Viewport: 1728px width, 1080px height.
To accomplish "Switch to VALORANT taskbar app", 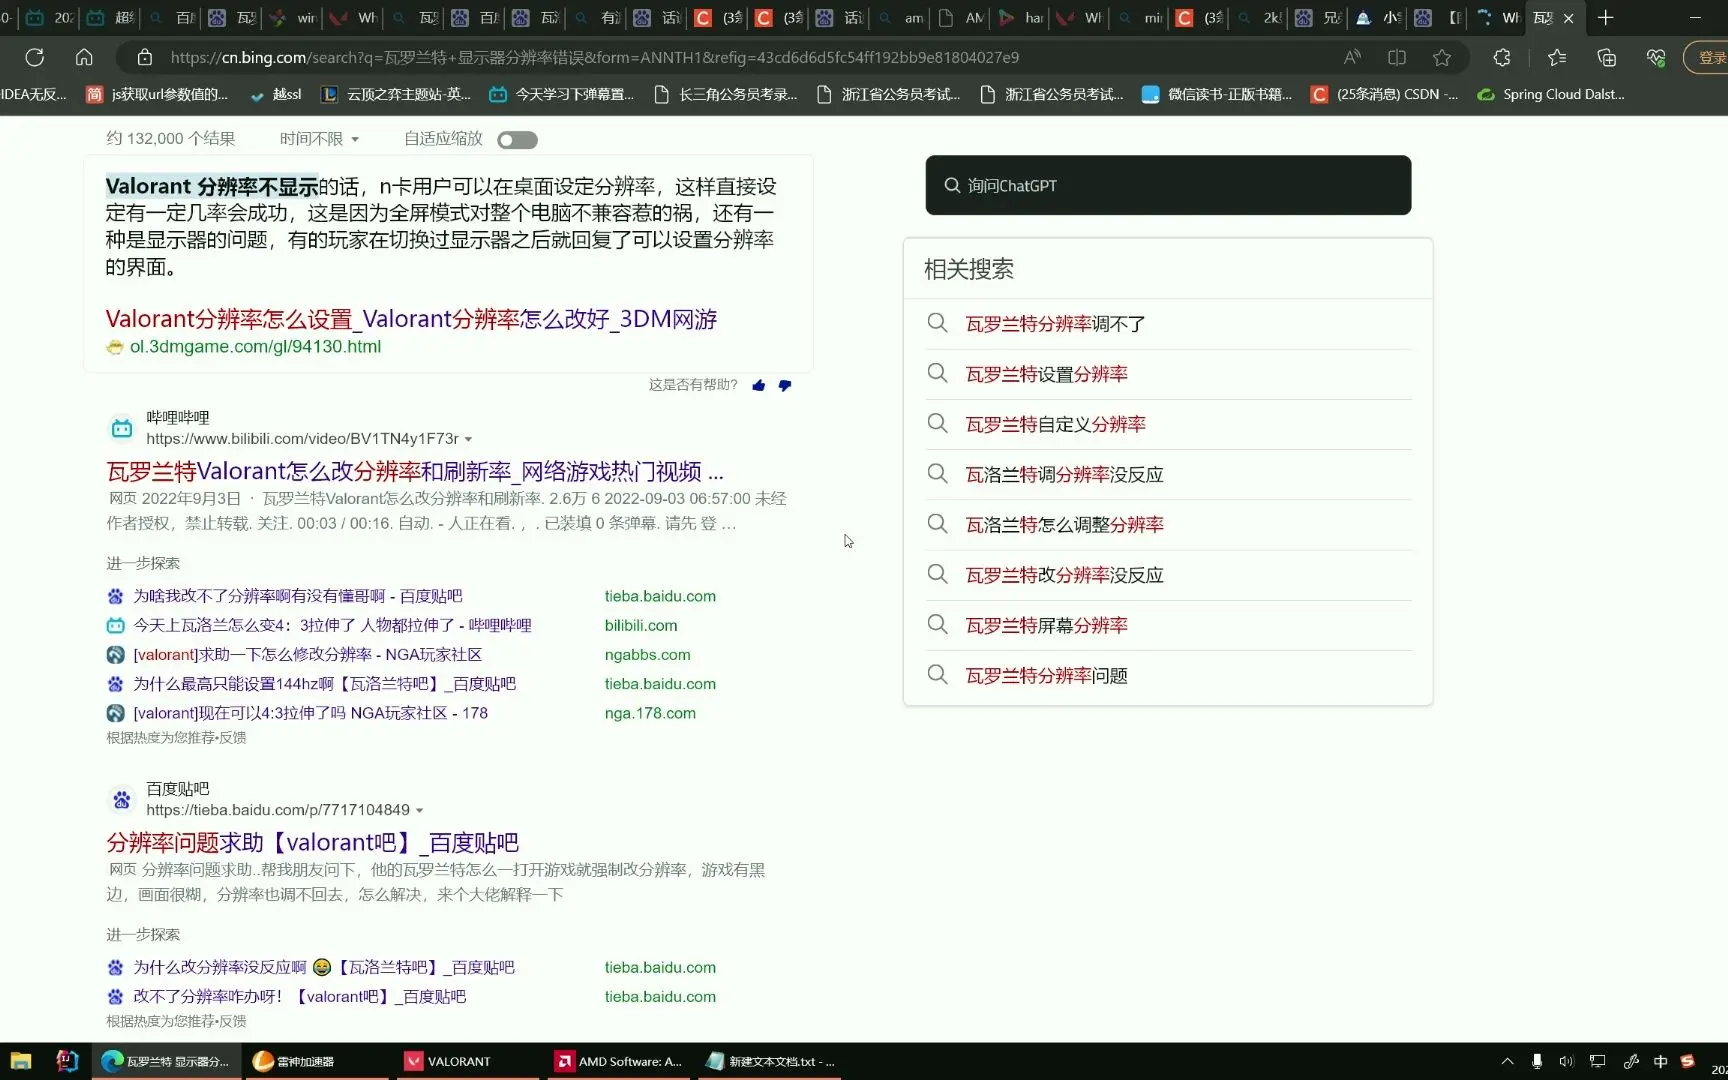I will (467, 1061).
